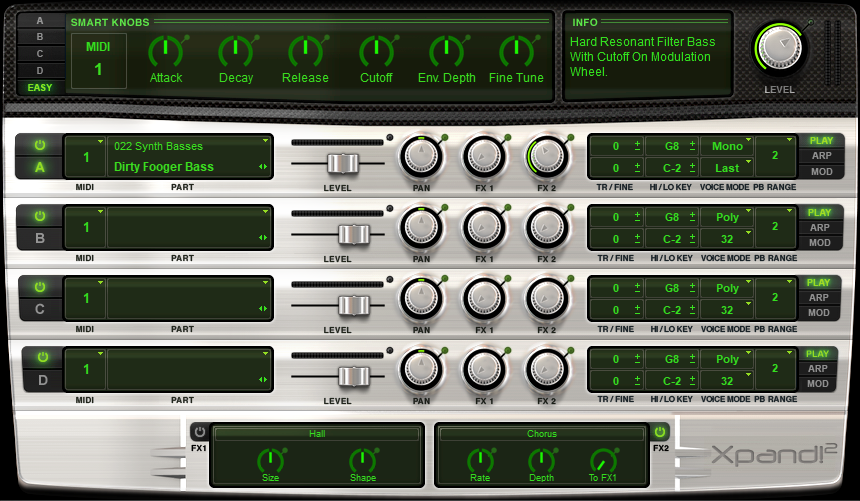Click the Cutoff smart knob
The image size is (860, 501).
point(376,53)
